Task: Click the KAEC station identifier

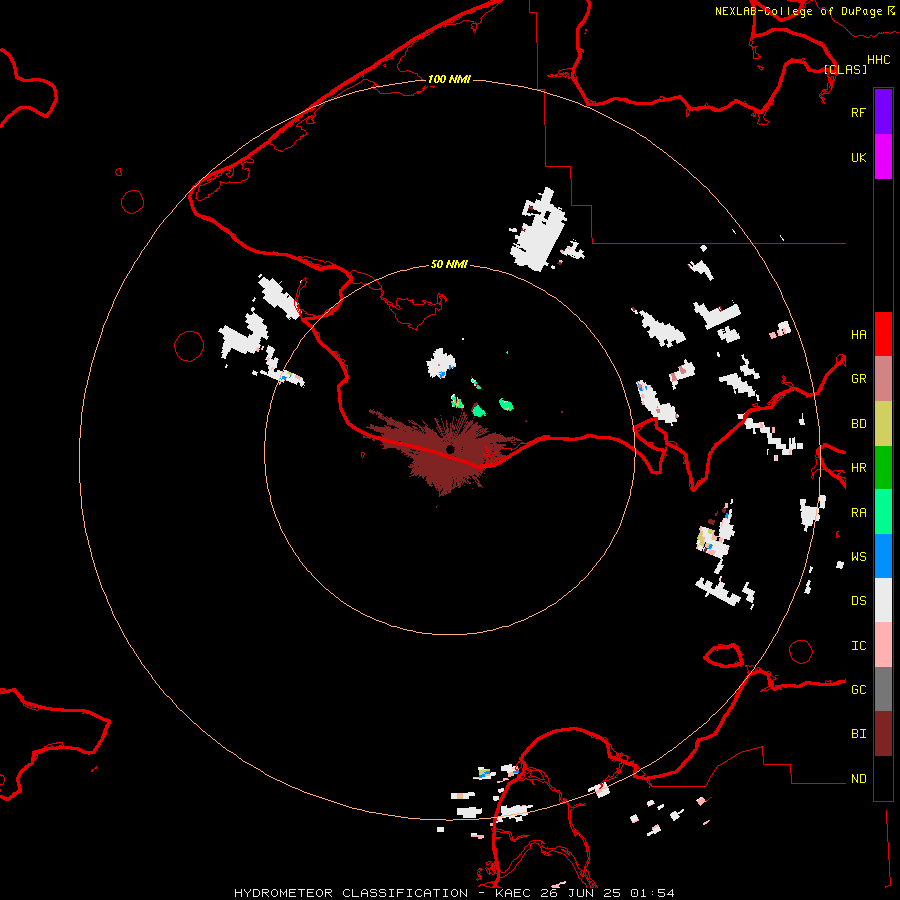Action: (x=514, y=893)
